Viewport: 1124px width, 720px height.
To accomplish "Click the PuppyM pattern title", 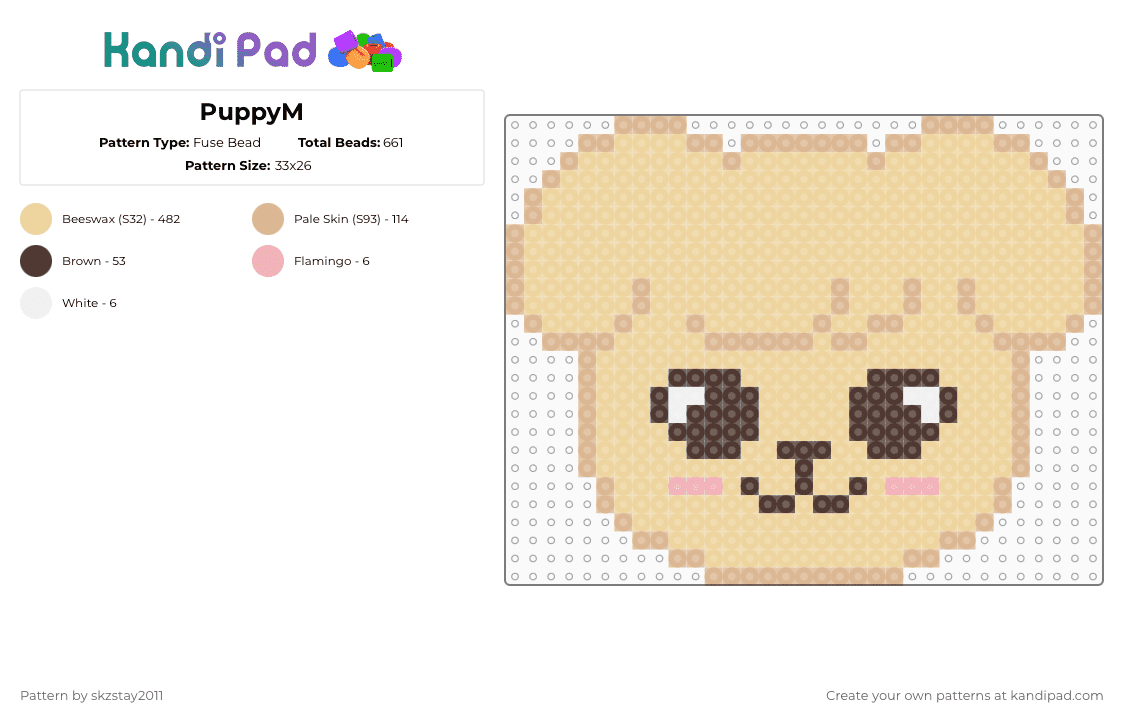I will [x=252, y=112].
